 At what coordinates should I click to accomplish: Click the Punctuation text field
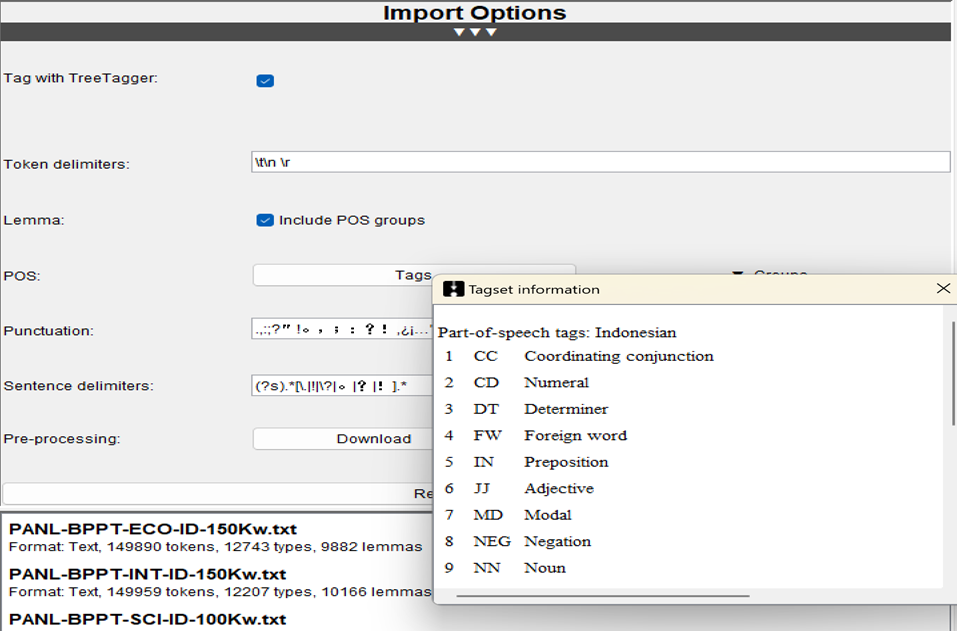pyautogui.click(x=341, y=330)
